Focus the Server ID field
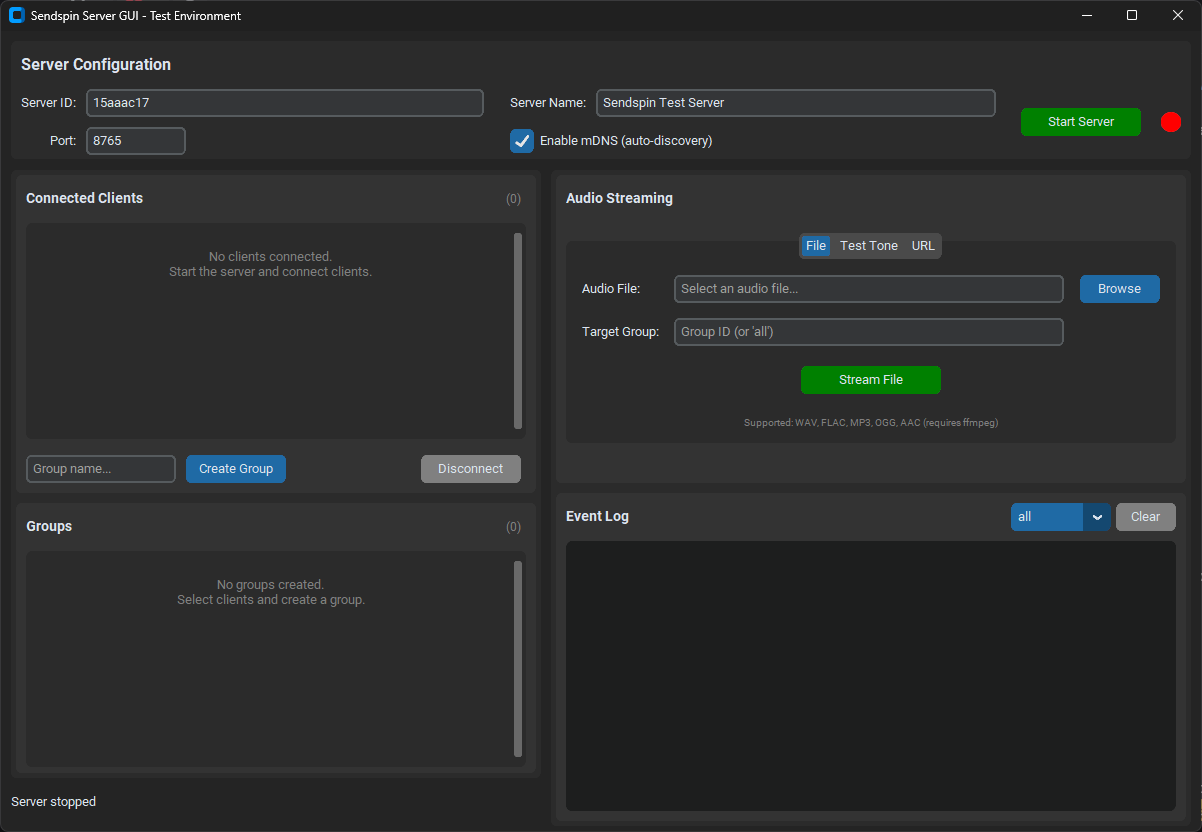The height and width of the screenshot is (832, 1202). 285,103
